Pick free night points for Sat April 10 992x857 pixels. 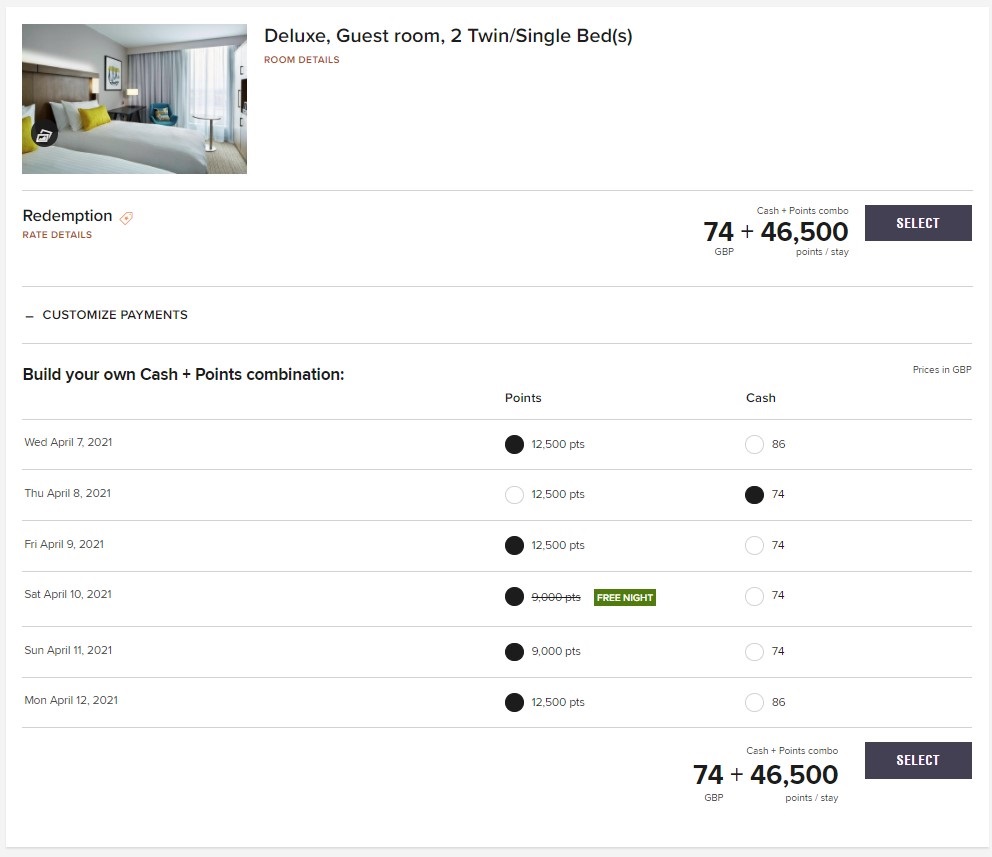click(514, 596)
